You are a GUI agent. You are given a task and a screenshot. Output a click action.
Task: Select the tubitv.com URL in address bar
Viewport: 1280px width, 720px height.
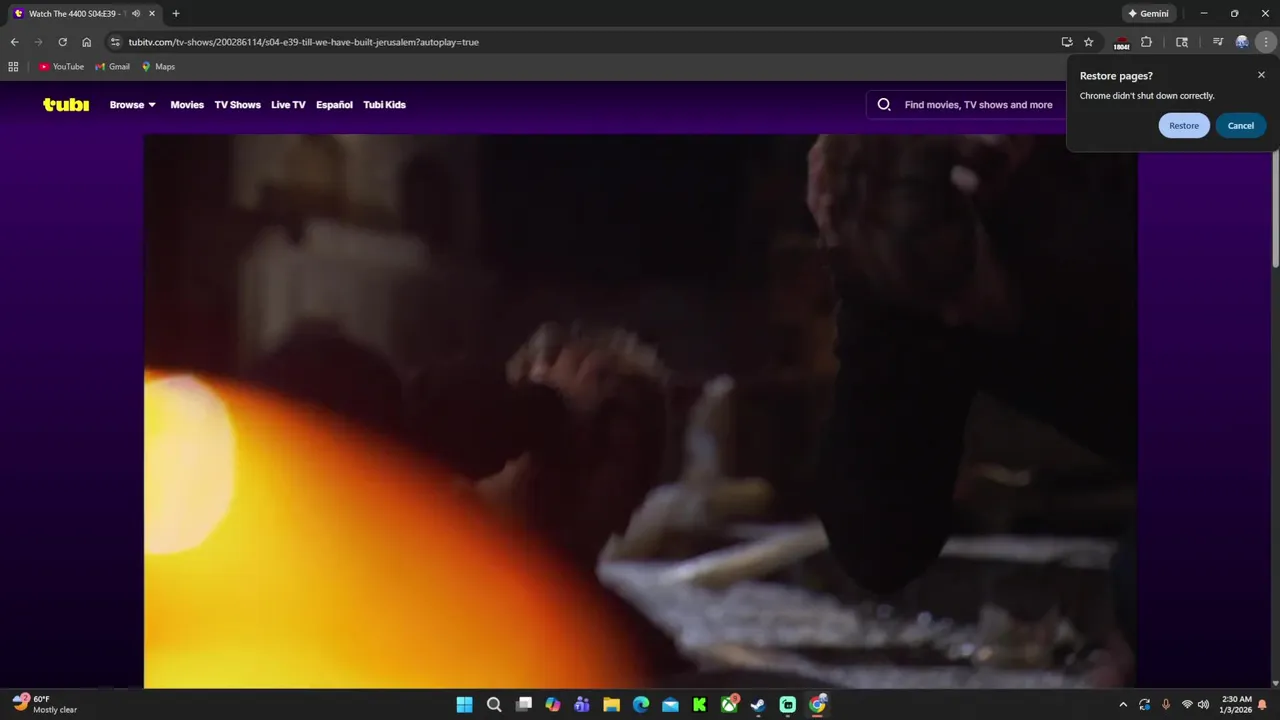point(304,42)
